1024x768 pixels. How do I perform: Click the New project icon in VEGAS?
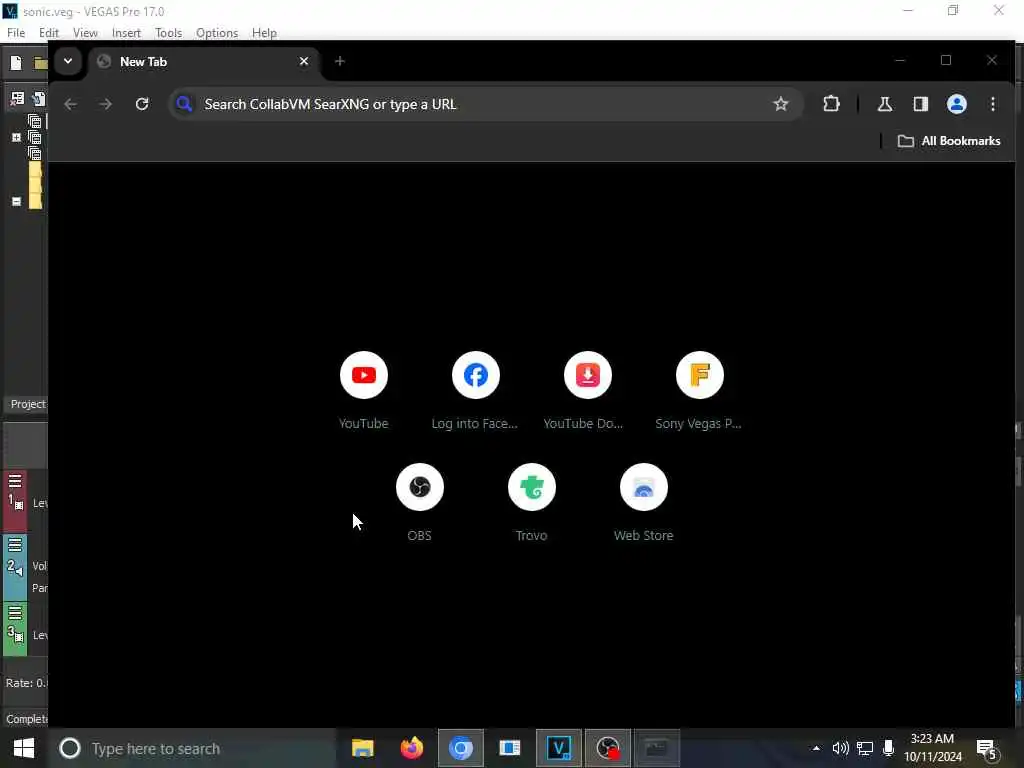click(x=16, y=63)
